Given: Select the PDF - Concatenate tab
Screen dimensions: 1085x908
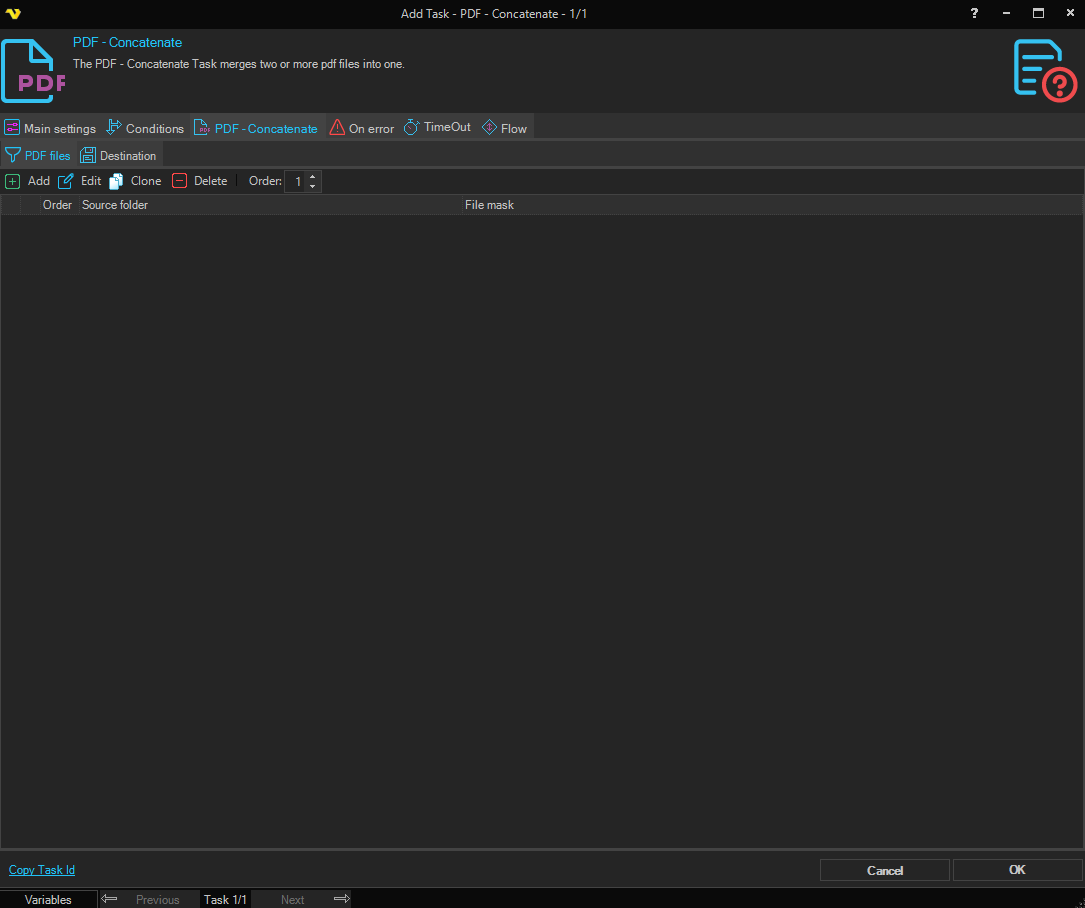Looking at the screenshot, I should coord(256,128).
